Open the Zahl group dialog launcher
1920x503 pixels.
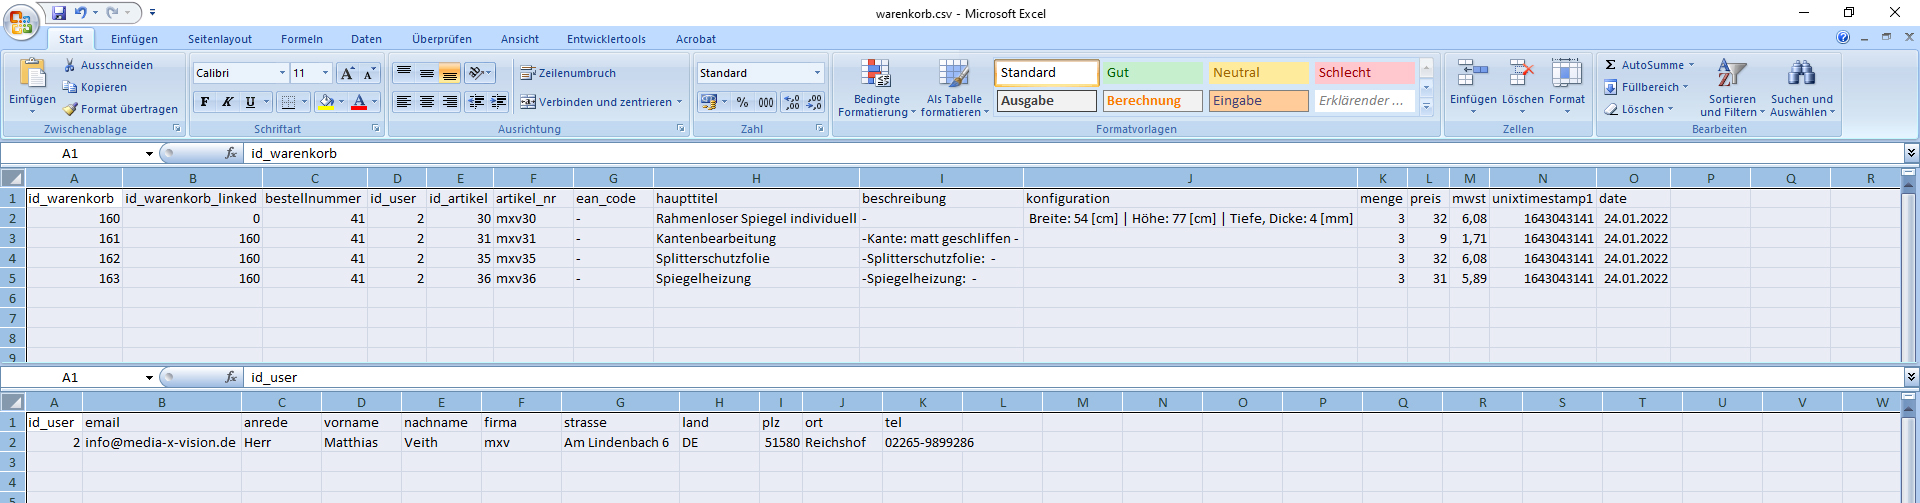[819, 129]
